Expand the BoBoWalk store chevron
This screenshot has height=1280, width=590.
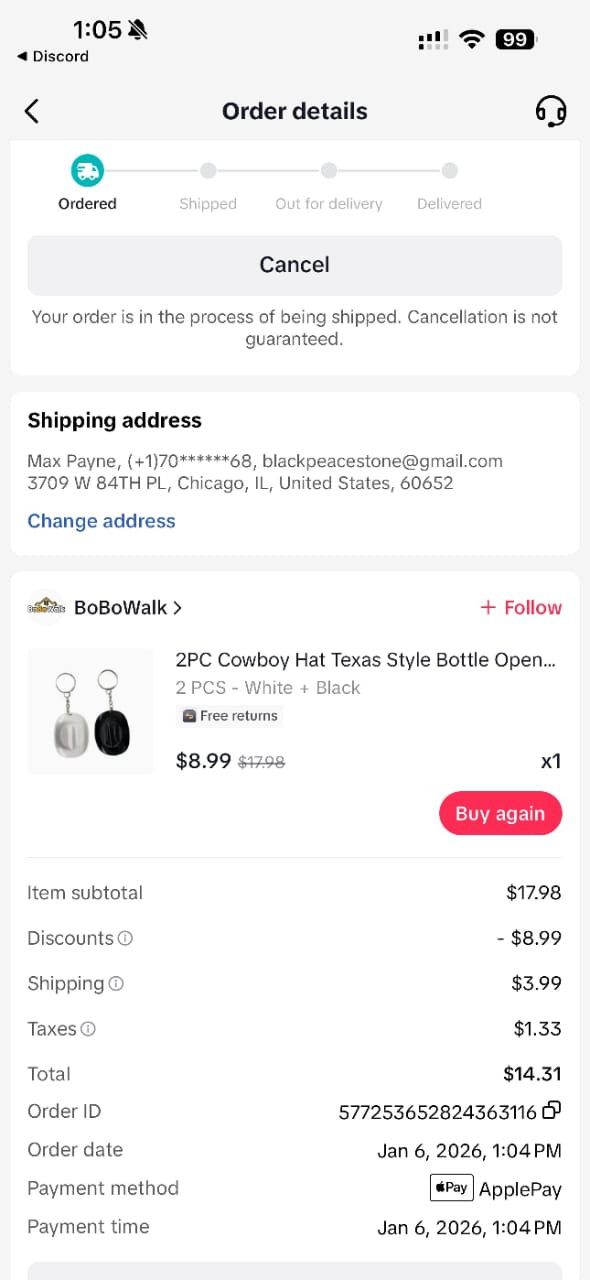[x=177, y=607]
